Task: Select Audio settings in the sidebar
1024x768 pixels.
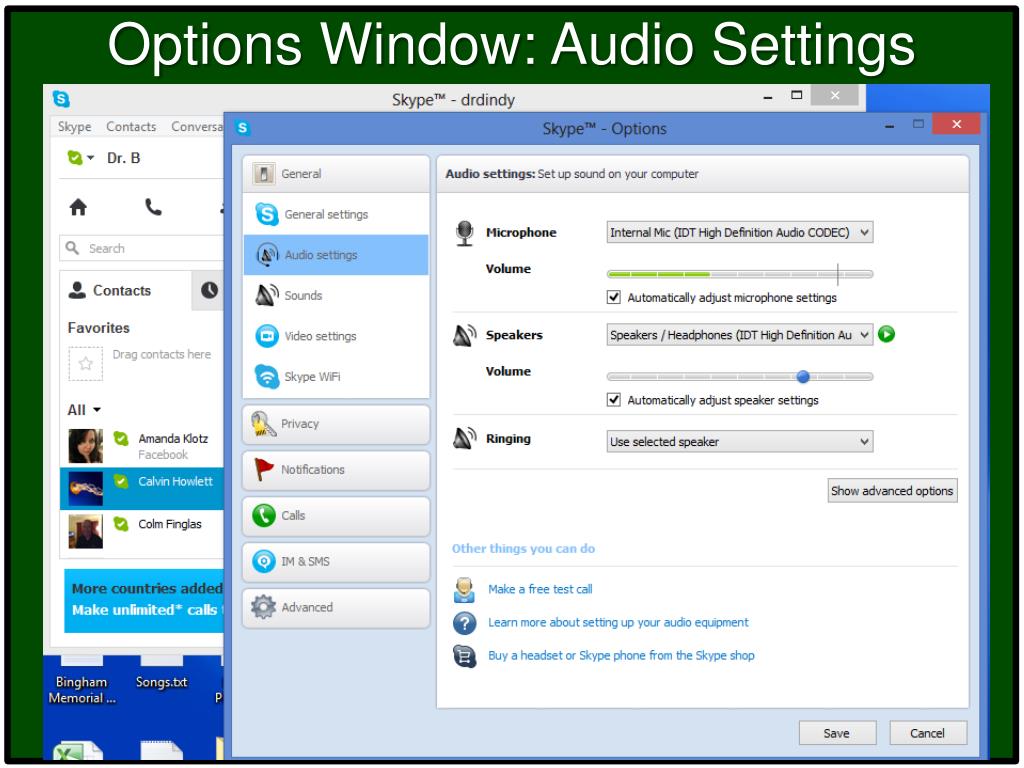Action: point(336,255)
